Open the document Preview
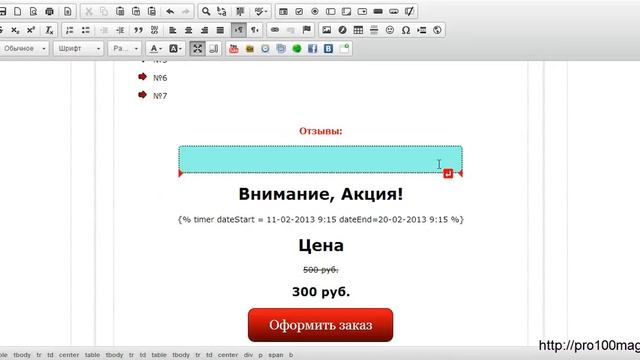The height and width of the screenshot is (360, 640). coord(33,11)
